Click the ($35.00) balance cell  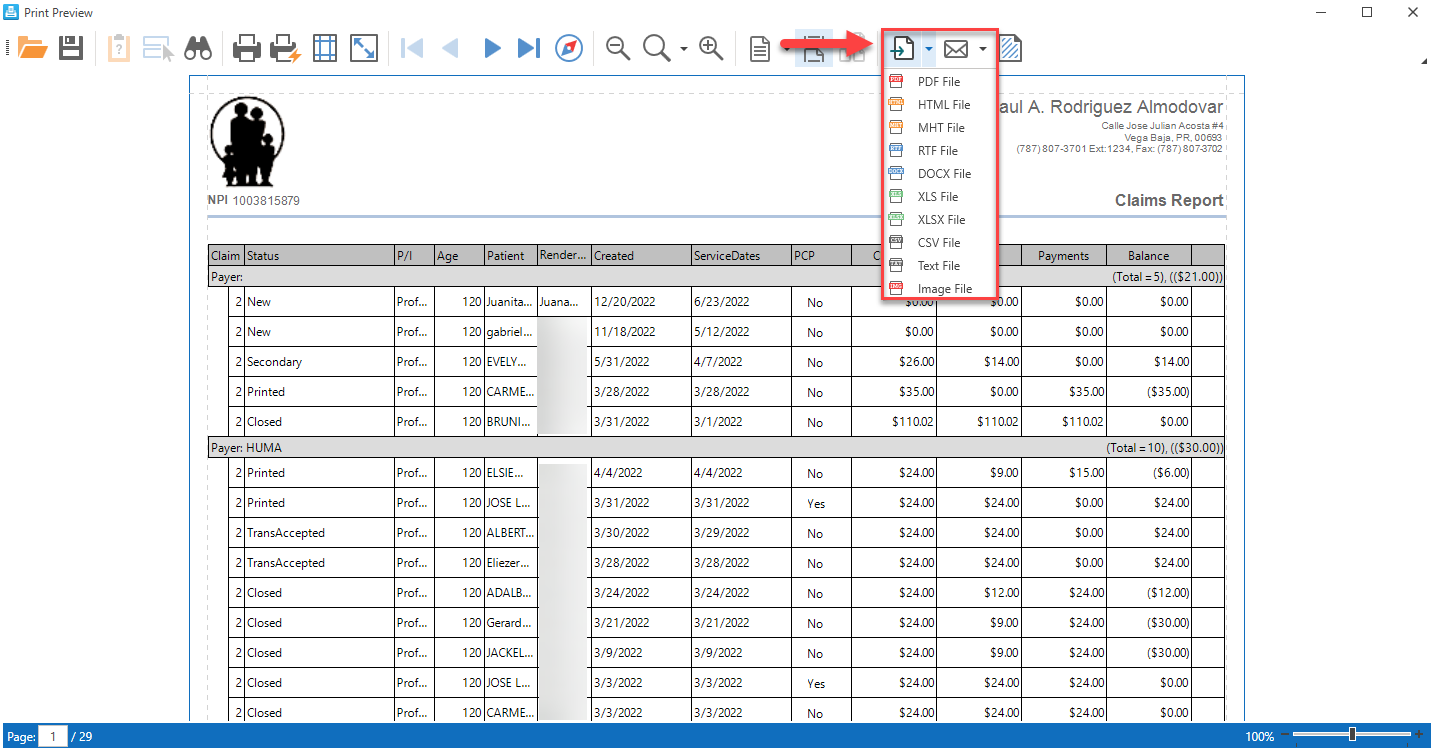click(x=1148, y=392)
